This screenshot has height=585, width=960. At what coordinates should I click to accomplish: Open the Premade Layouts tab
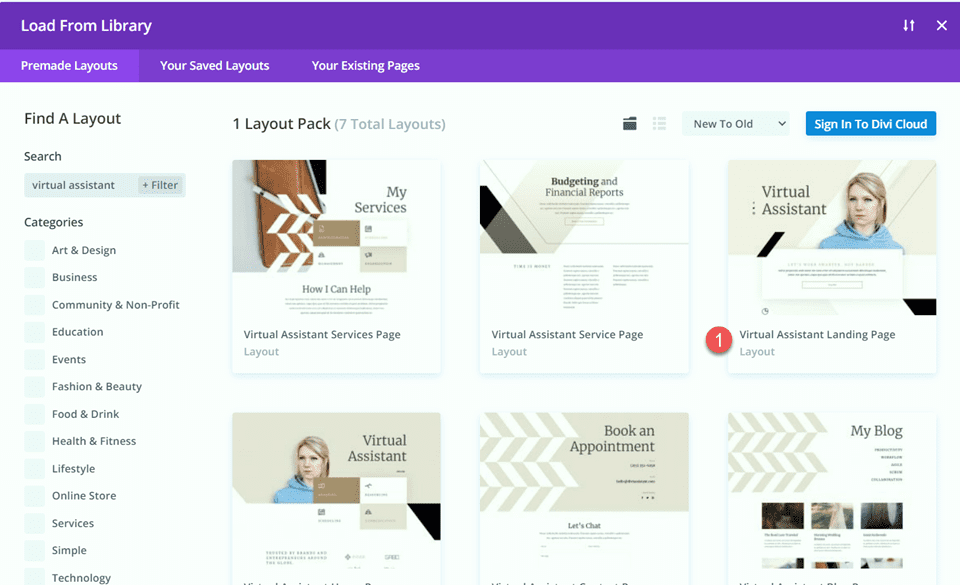(69, 65)
